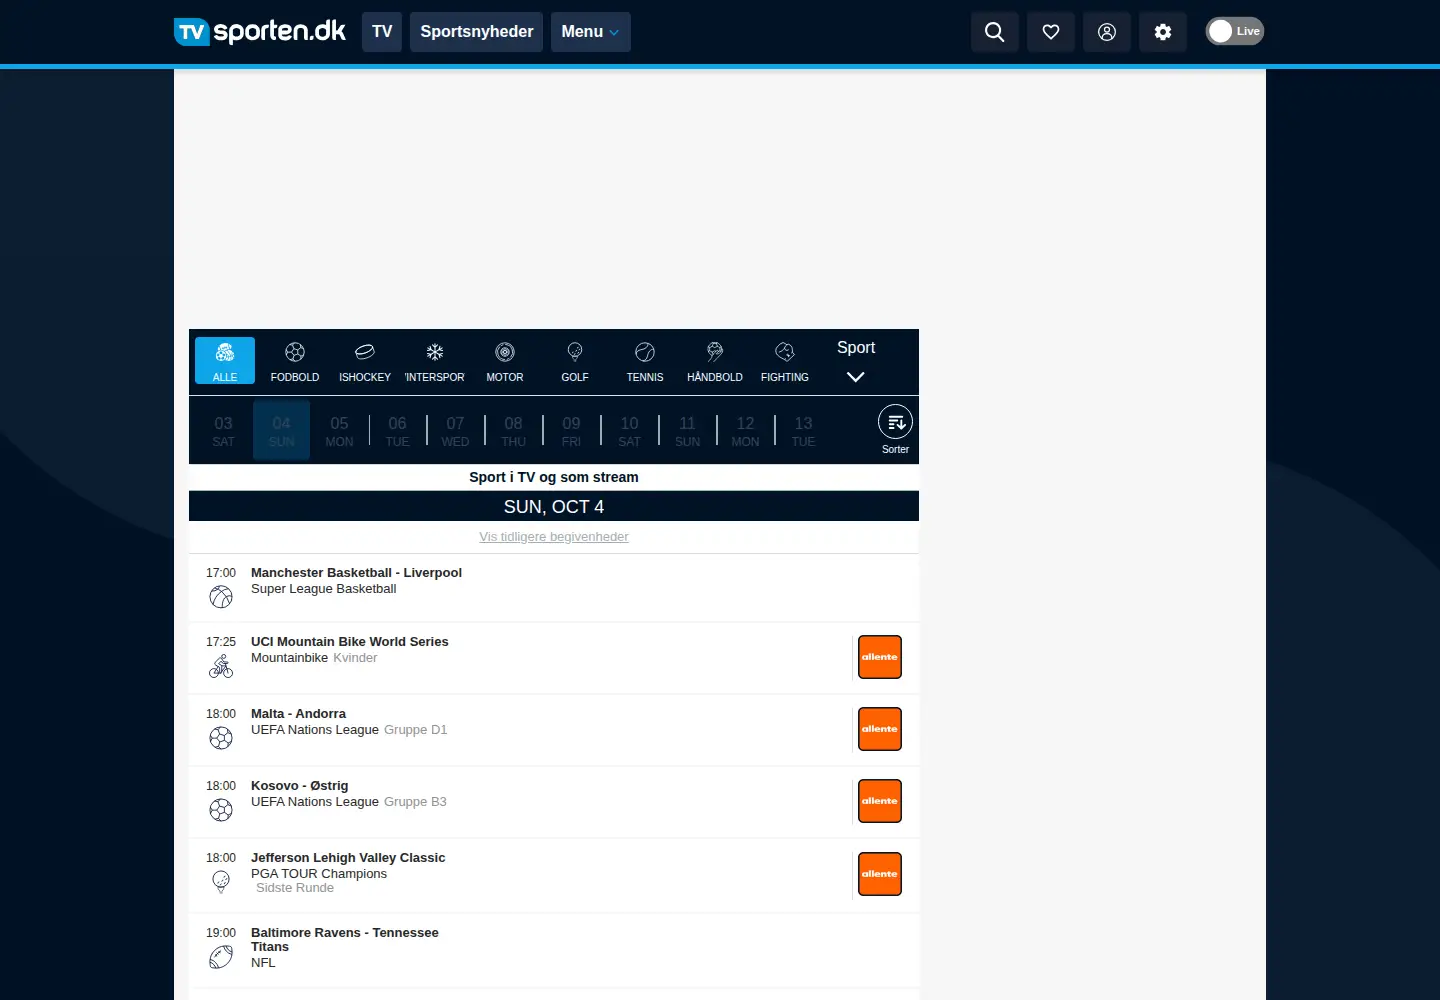Viewport: 1440px width, 1000px height.
Task: Click Allente logo for Kosovo - Østrig
Action: (x=880, y=801)
